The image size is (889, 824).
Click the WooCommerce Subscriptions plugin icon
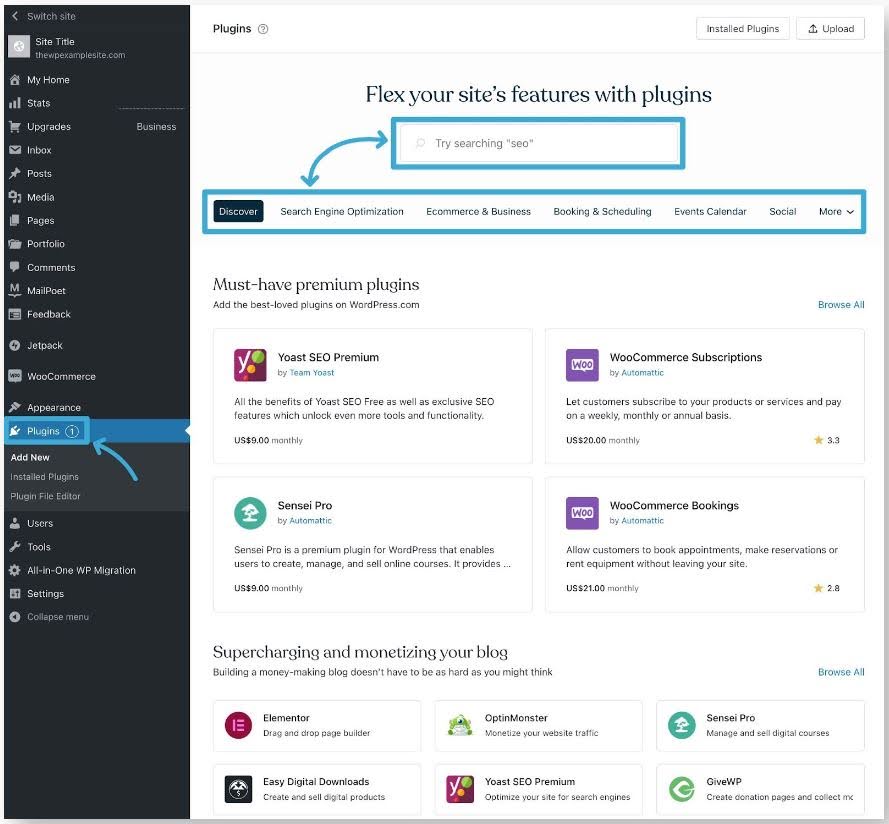click(x=582, y=365)
